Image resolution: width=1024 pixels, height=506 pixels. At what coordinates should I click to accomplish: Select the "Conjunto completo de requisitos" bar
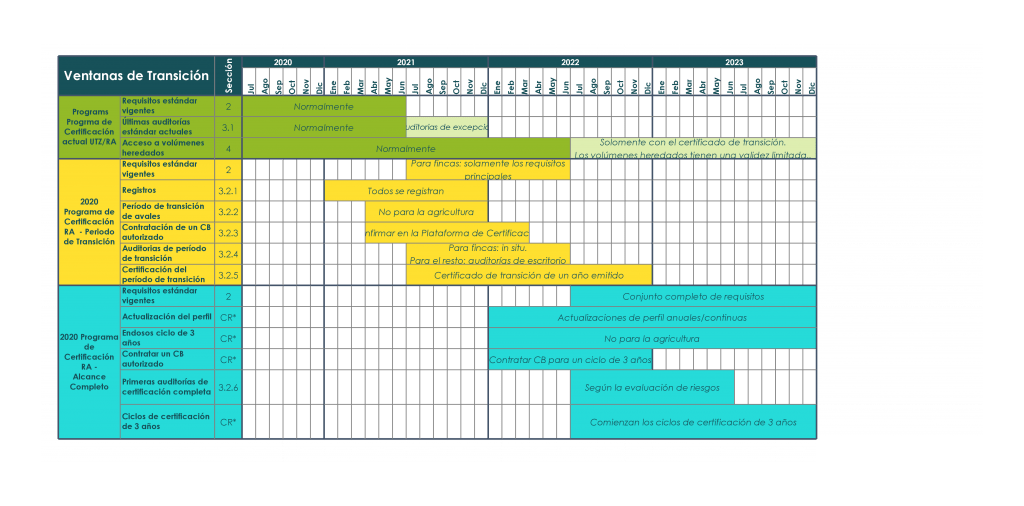point(692,296)
